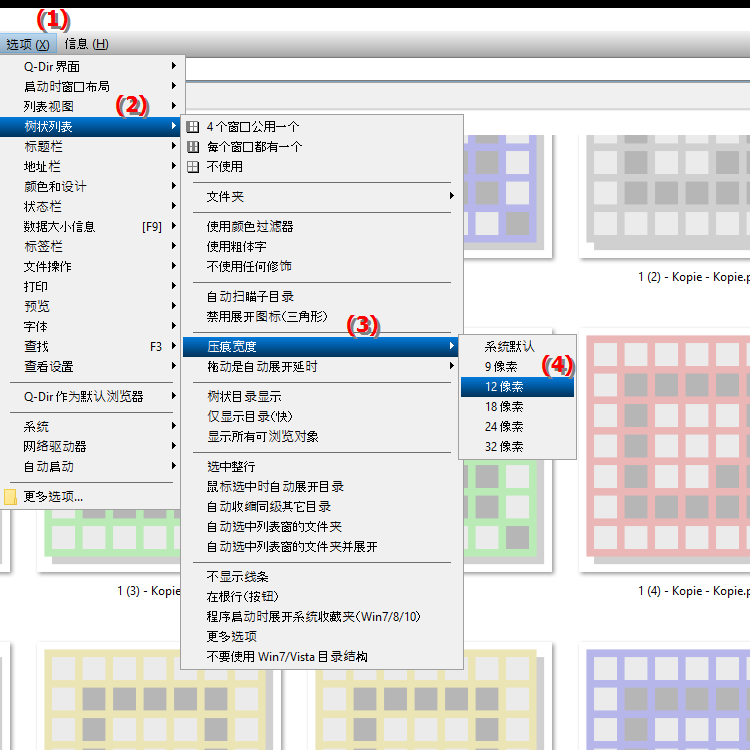
Task: Open the 地址栏 submenu
Action: pyautogui.click(x=90, y=166)
